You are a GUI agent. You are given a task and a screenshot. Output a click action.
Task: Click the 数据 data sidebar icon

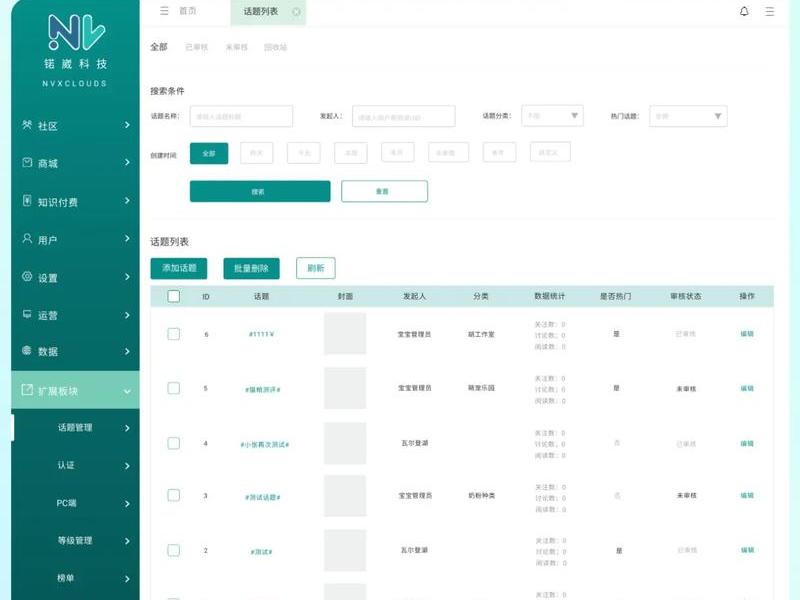coord(27,351)
